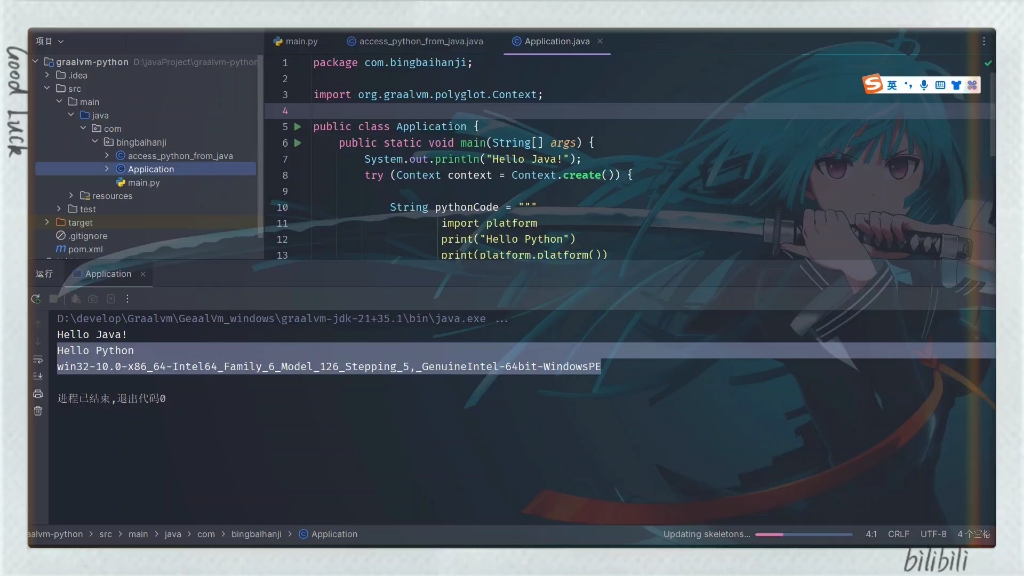
Task: Collapse the com package
Action: tap(84, 129)
